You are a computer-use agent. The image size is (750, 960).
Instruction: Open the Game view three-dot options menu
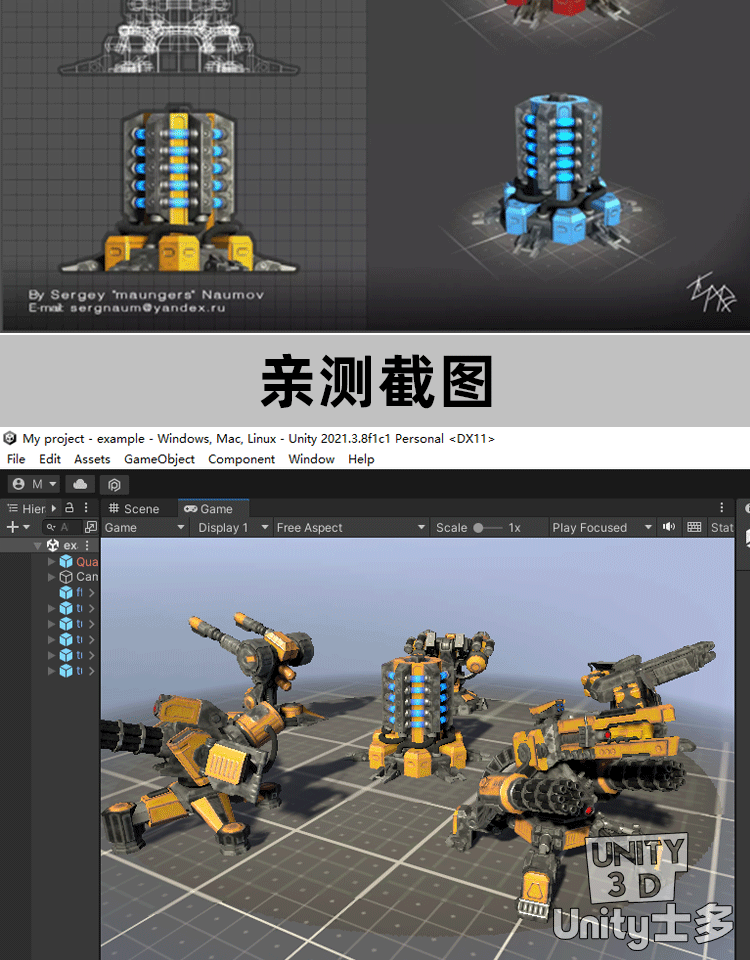(722, 508)
